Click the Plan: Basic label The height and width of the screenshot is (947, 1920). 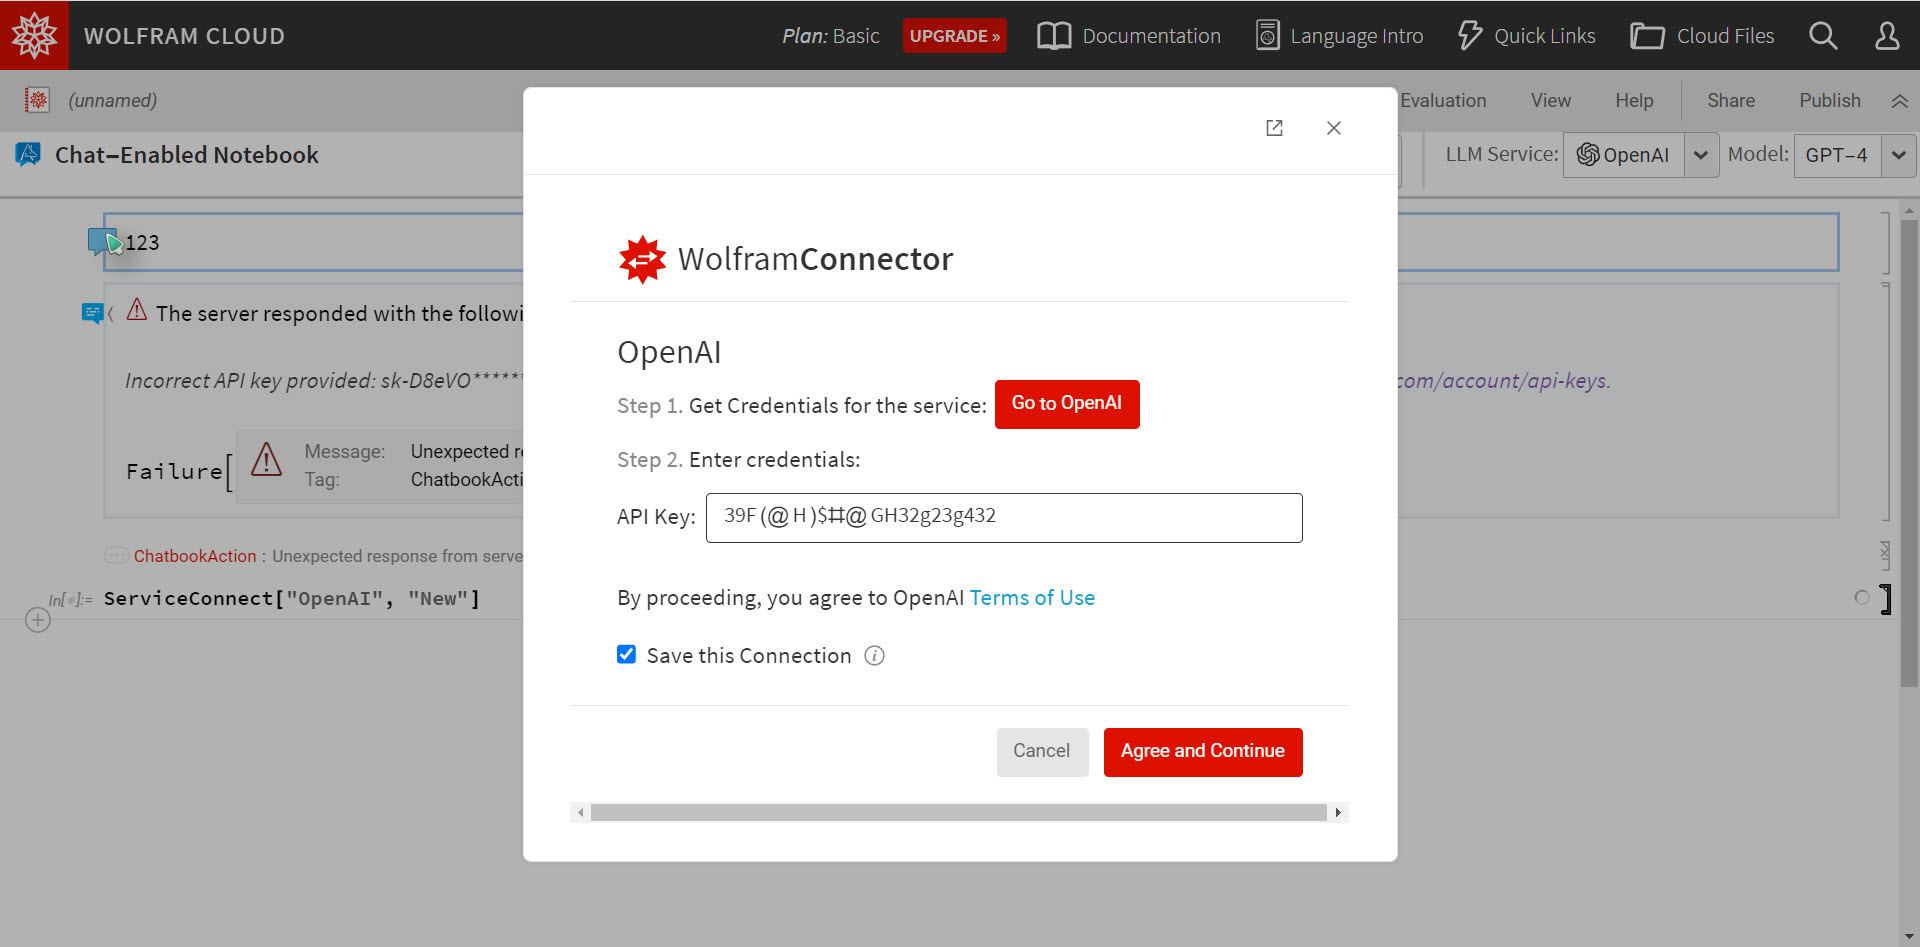click(830, 36)
